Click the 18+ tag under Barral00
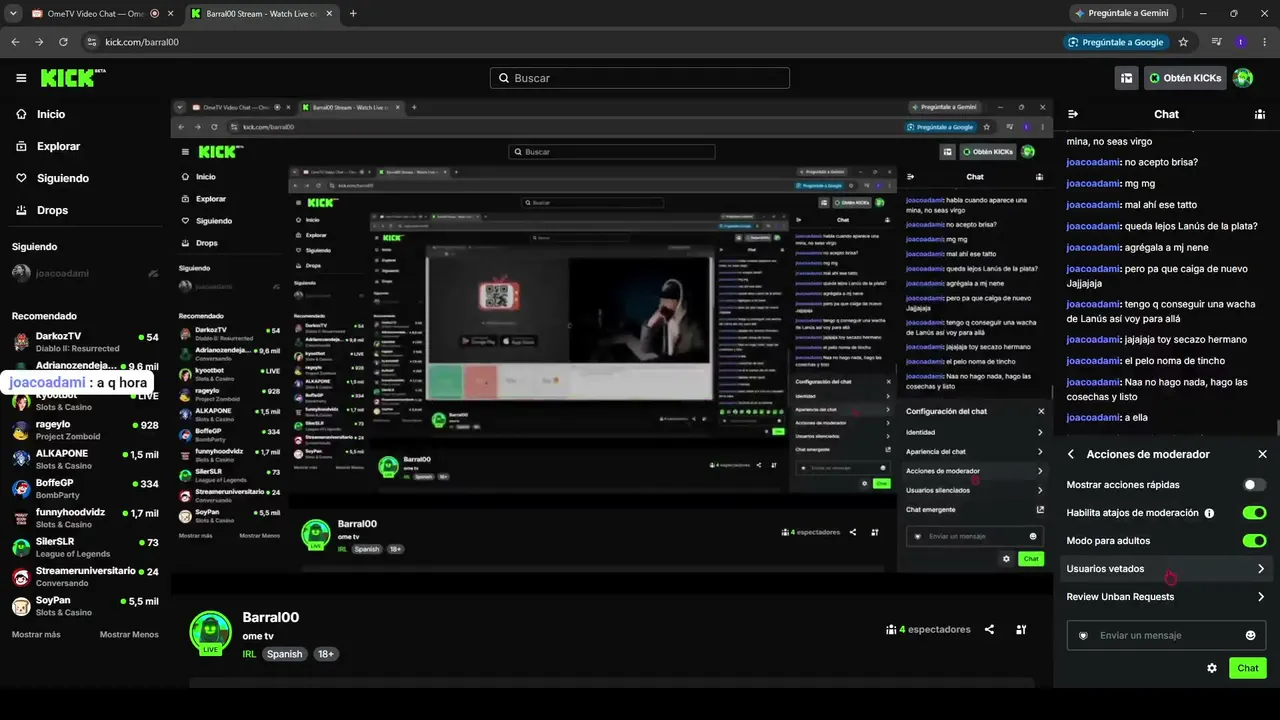 [x=325, y=654]
